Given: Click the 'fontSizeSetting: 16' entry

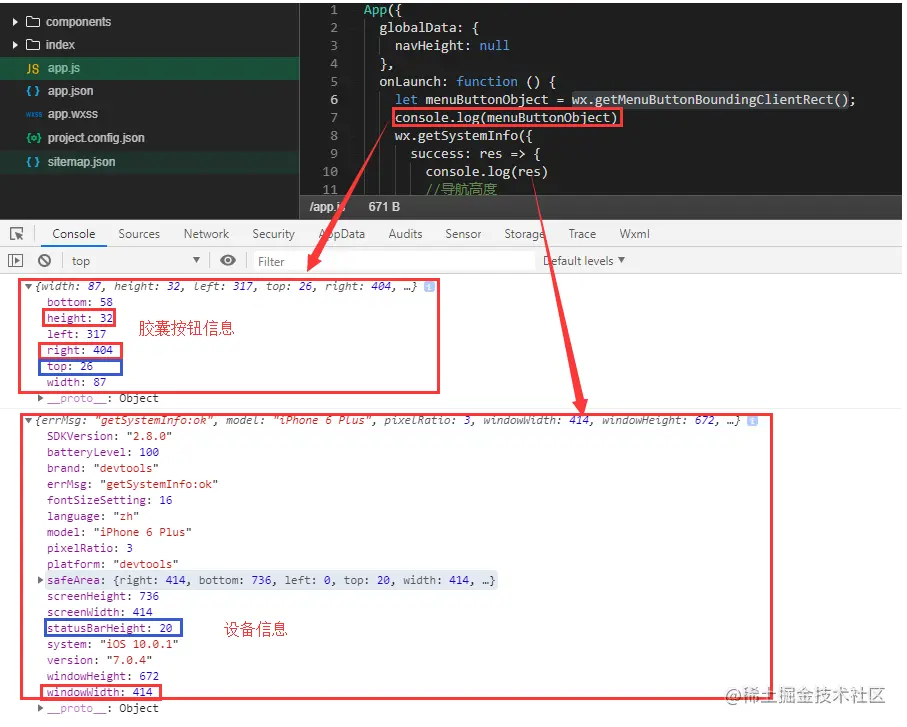Looking at the screenshot, I should pyautogui.click(x=109, y=500).
